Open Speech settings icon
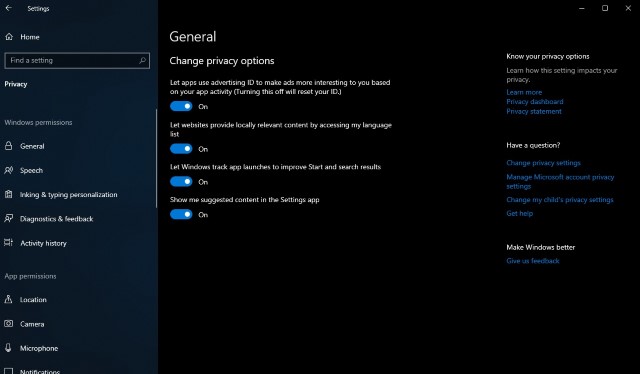 [9, 170]
